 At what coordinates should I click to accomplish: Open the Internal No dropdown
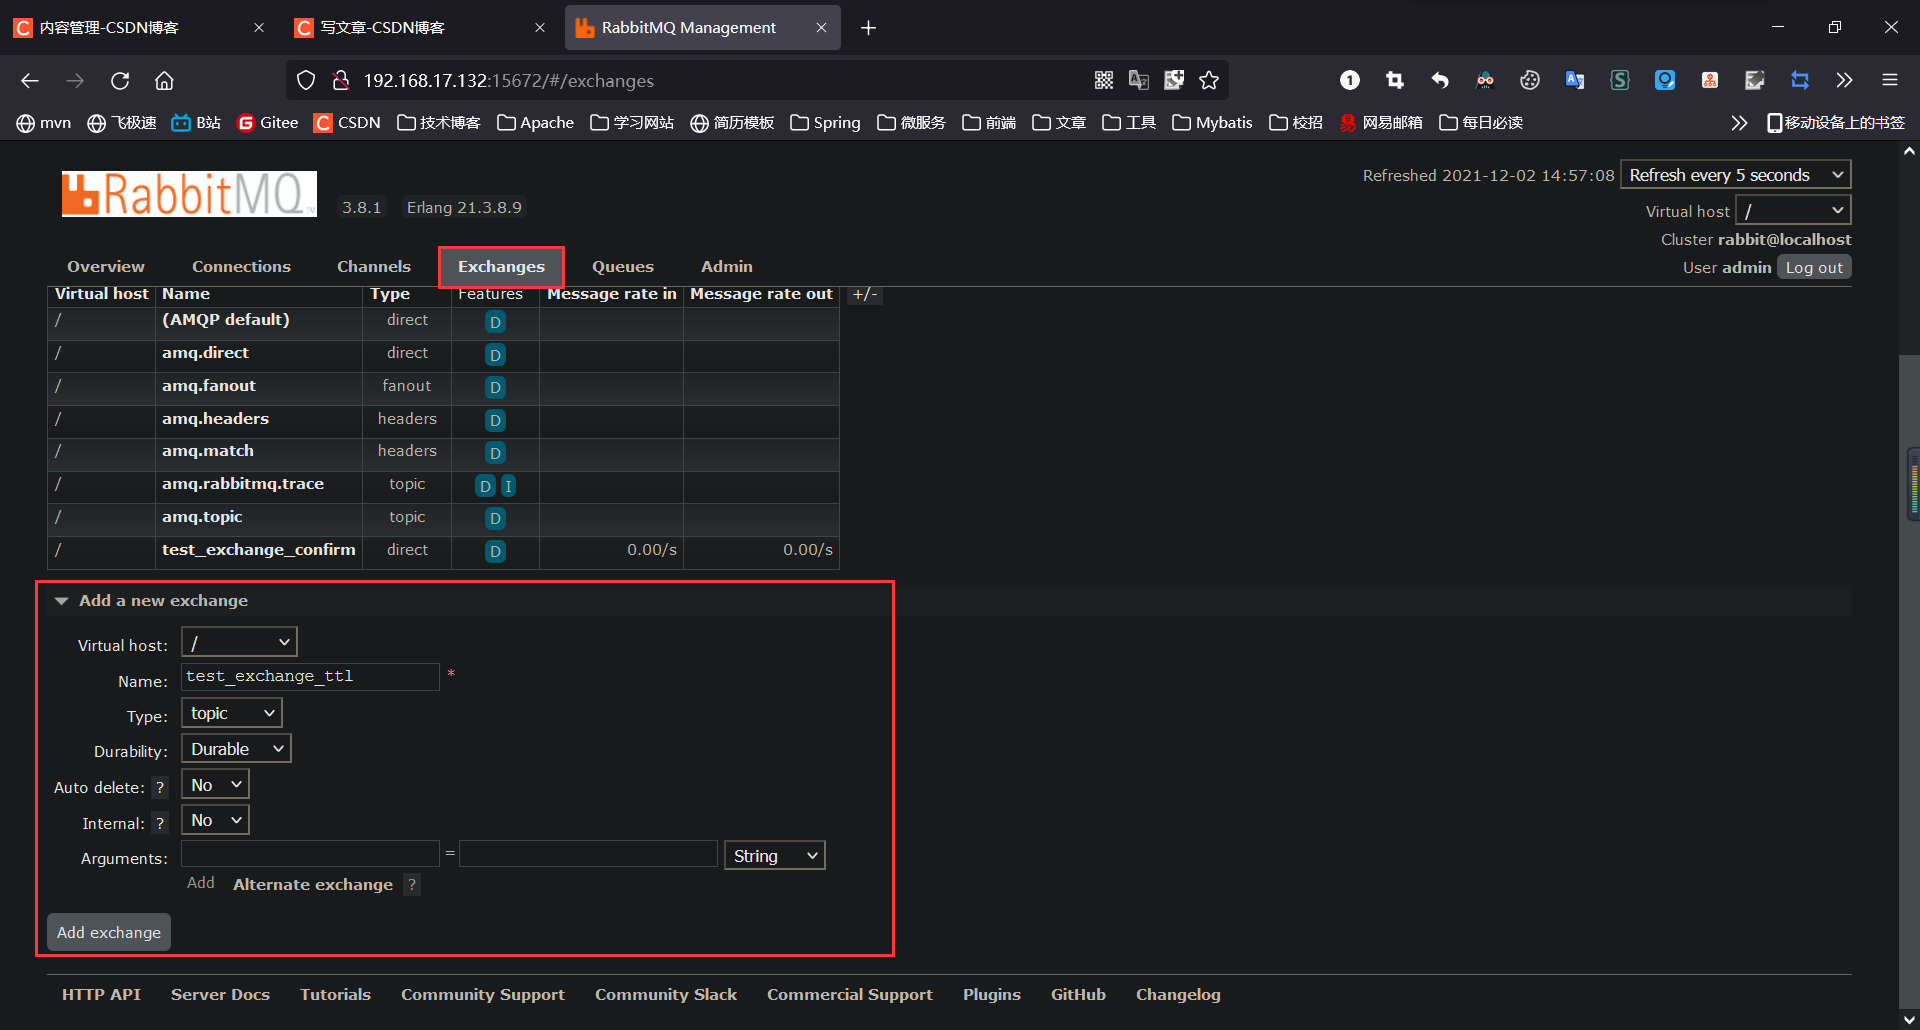215,820
